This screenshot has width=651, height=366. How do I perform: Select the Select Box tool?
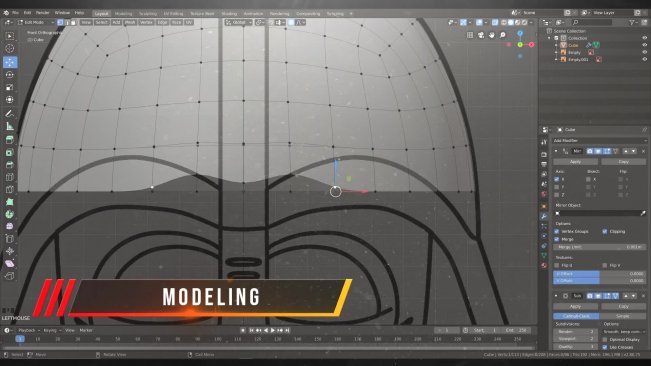click(x=10, y=36)
